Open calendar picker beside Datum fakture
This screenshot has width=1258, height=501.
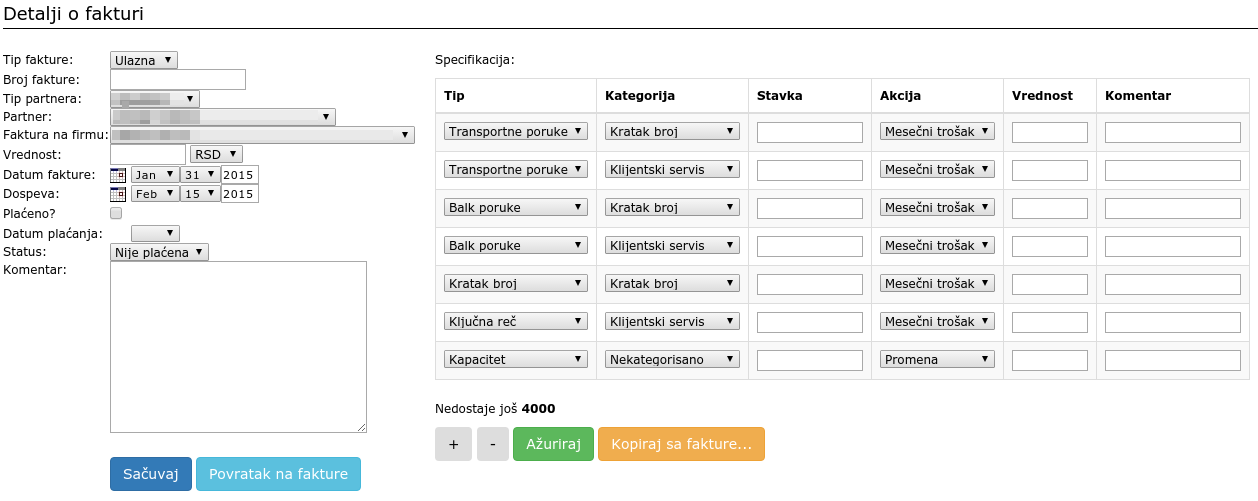(x=118, y=174)
